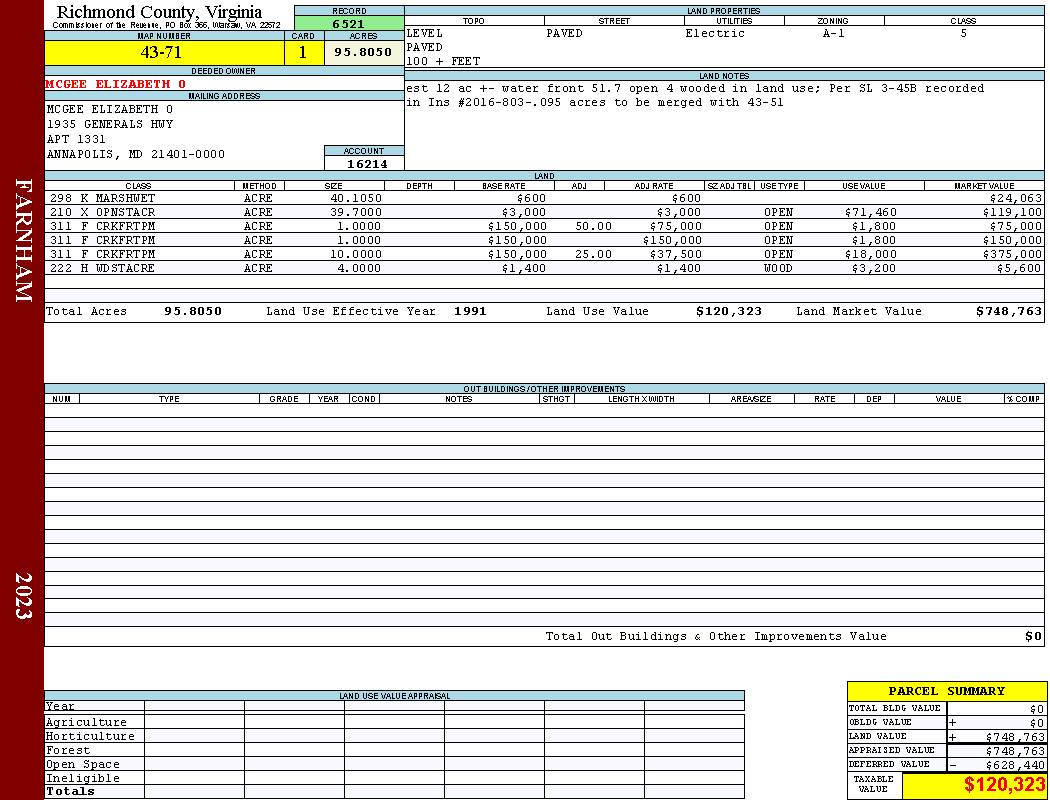Select land row 222 H WDSTACRE
The width and height of the screenshot is (1050, 800).
pyautogui.click(x=544, y=268)
